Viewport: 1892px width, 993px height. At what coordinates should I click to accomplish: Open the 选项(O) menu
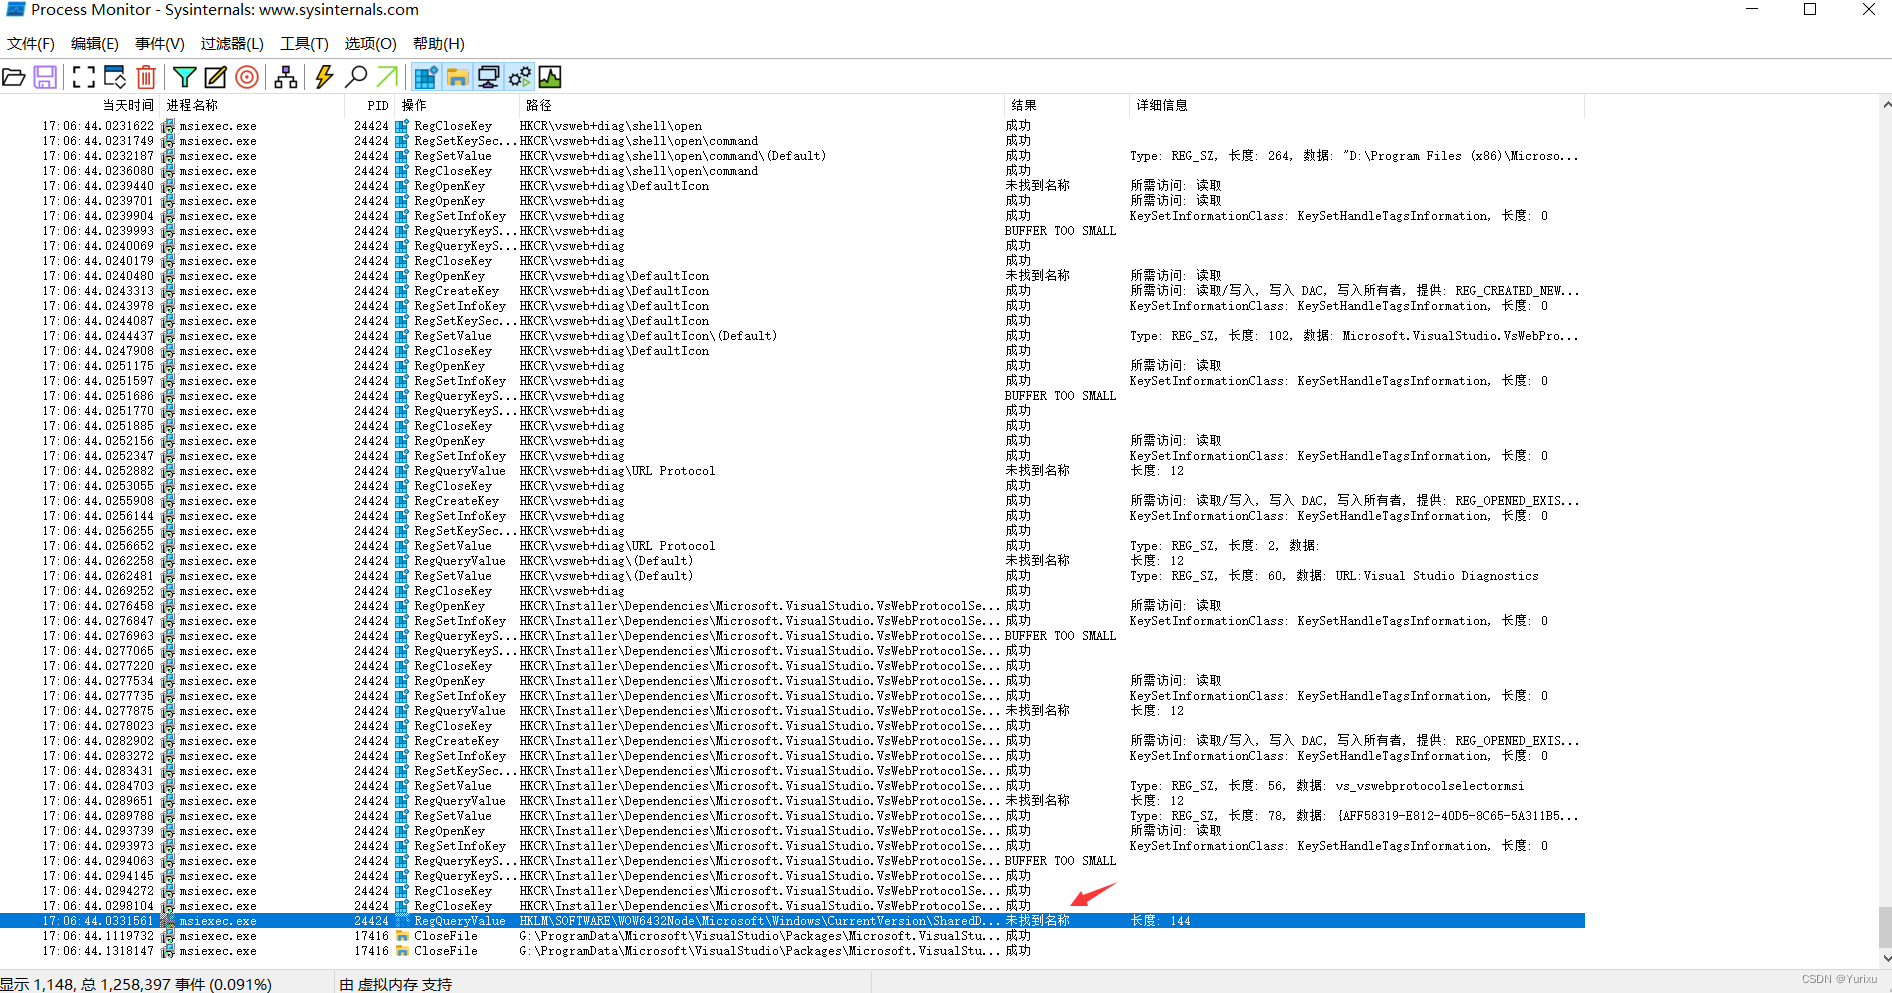[370, 44]
